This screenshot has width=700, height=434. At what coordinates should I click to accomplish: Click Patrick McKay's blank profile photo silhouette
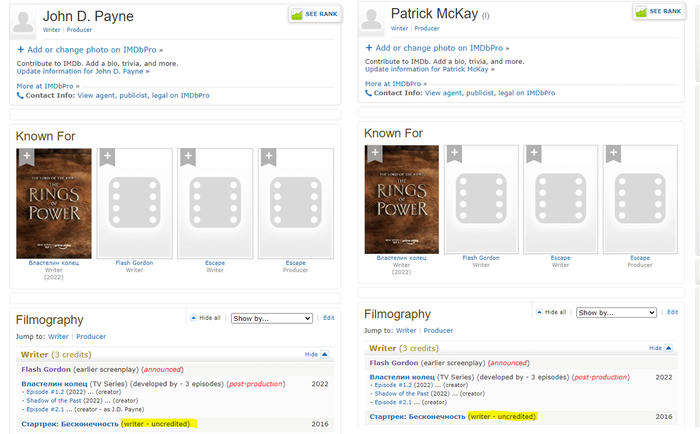[x=372, y=20]
